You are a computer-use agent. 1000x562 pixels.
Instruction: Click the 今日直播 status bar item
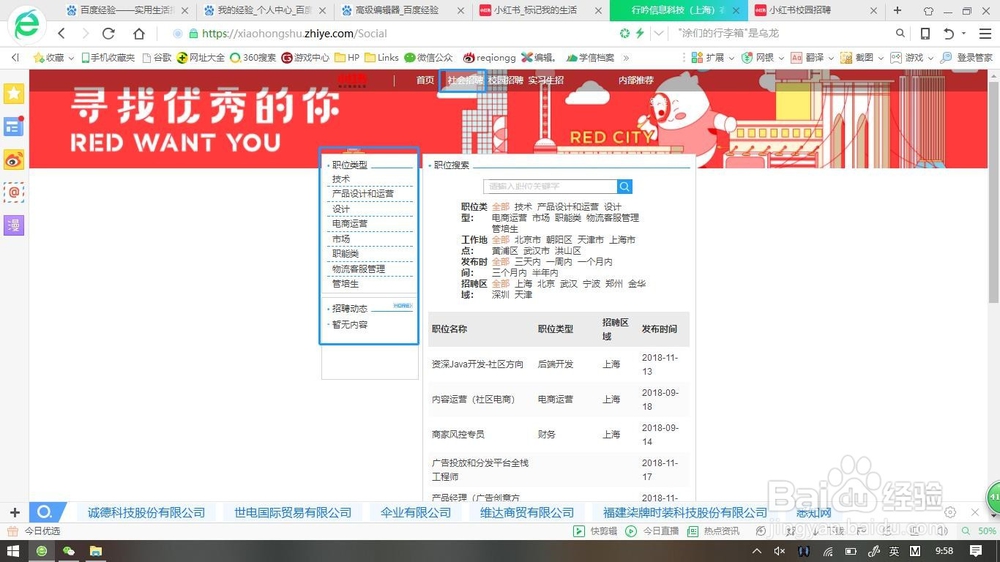coord(652,531)
